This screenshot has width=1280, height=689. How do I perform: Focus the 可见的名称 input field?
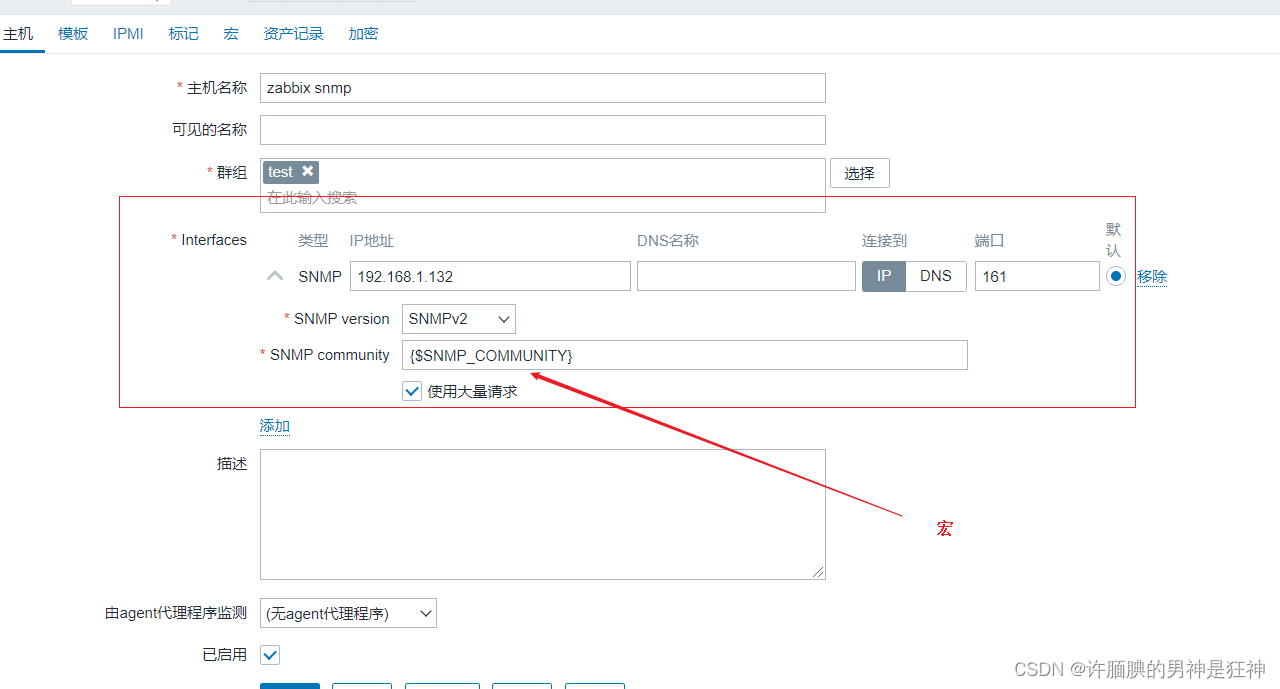(x=543, y=130)
